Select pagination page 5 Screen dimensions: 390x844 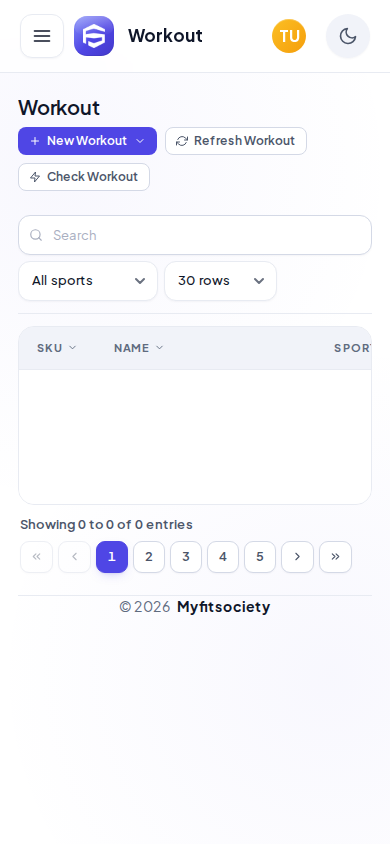(x=260, y=557)
